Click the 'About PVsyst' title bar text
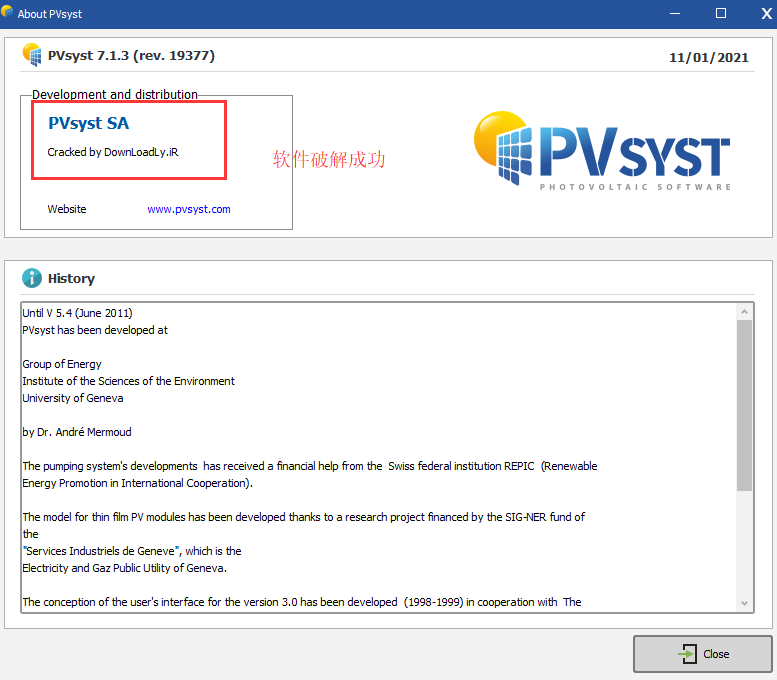Viewport: 777px width, 680px height. pyautogui.click(x=50, y=14)
